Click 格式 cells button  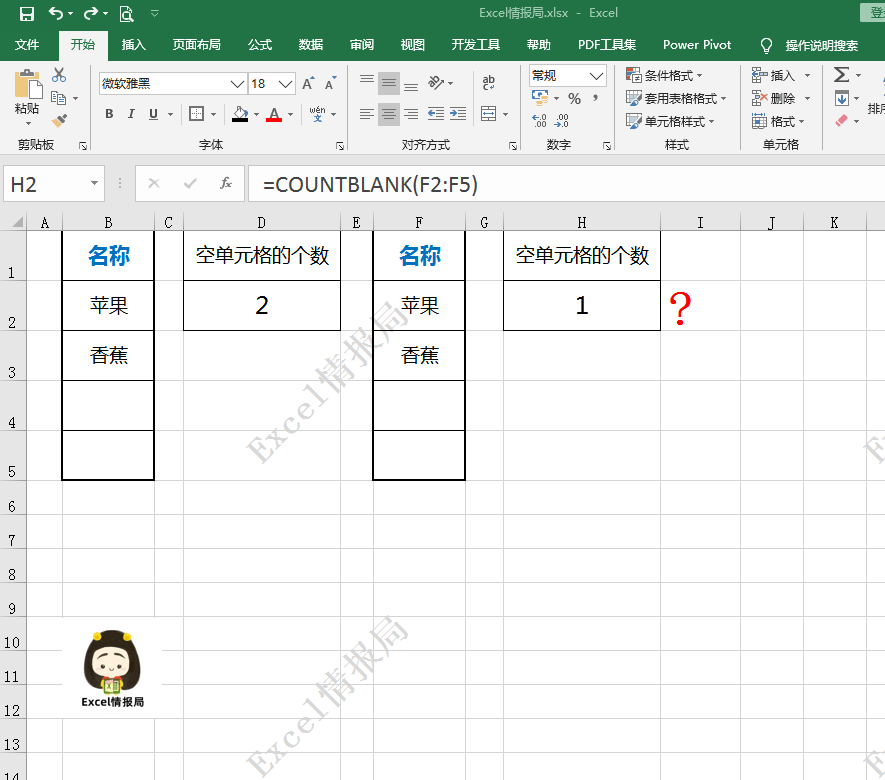(x=778, y=121)
